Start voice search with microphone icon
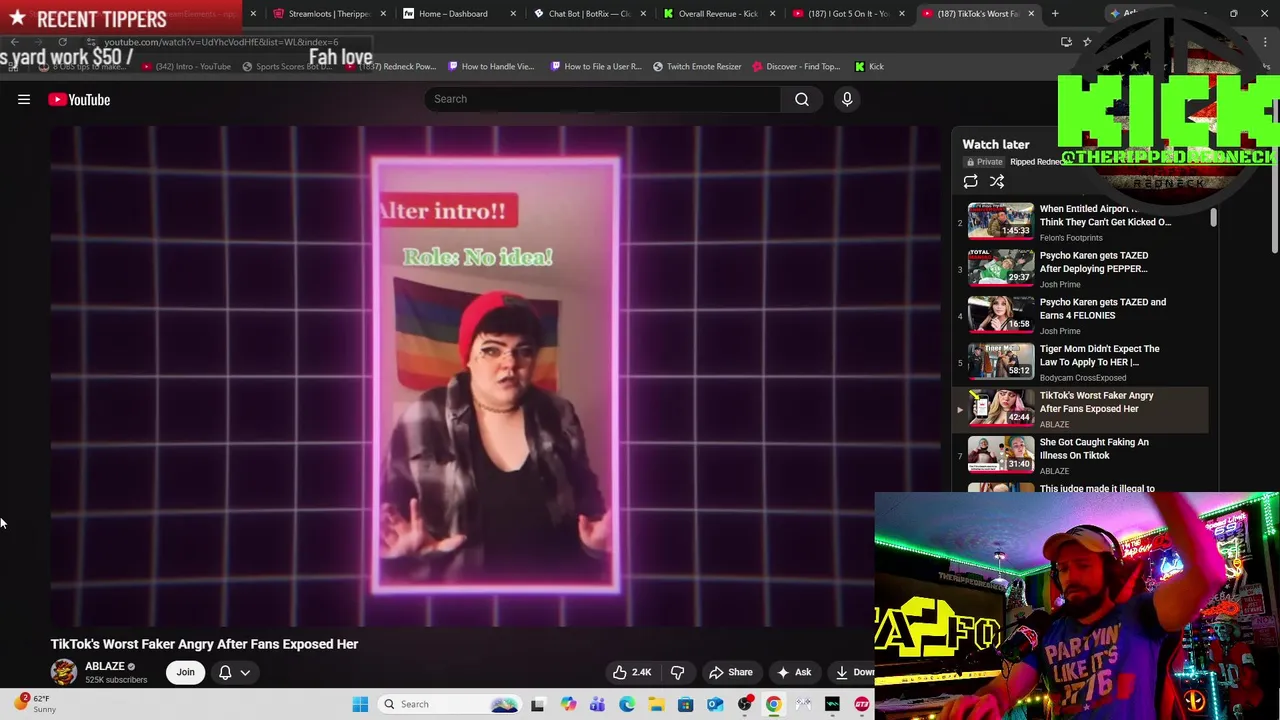Screen dimensions: 1280x720 click(847, 99)
